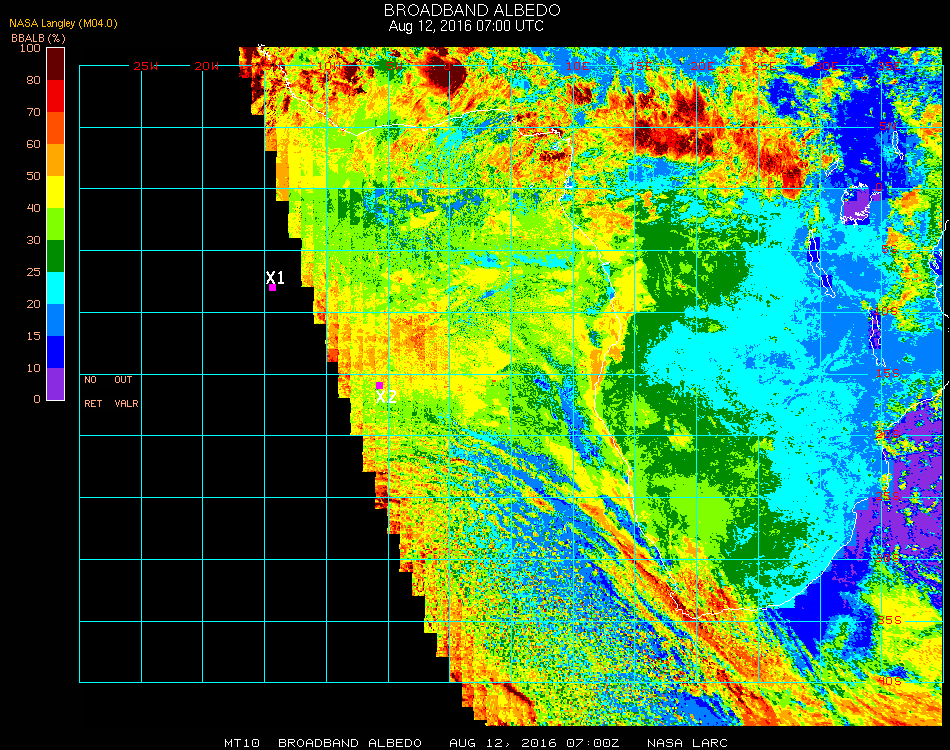This screenshot has width=950, height=750.
Task: Click the '25S' latitude label
Action: pos(888,497)
